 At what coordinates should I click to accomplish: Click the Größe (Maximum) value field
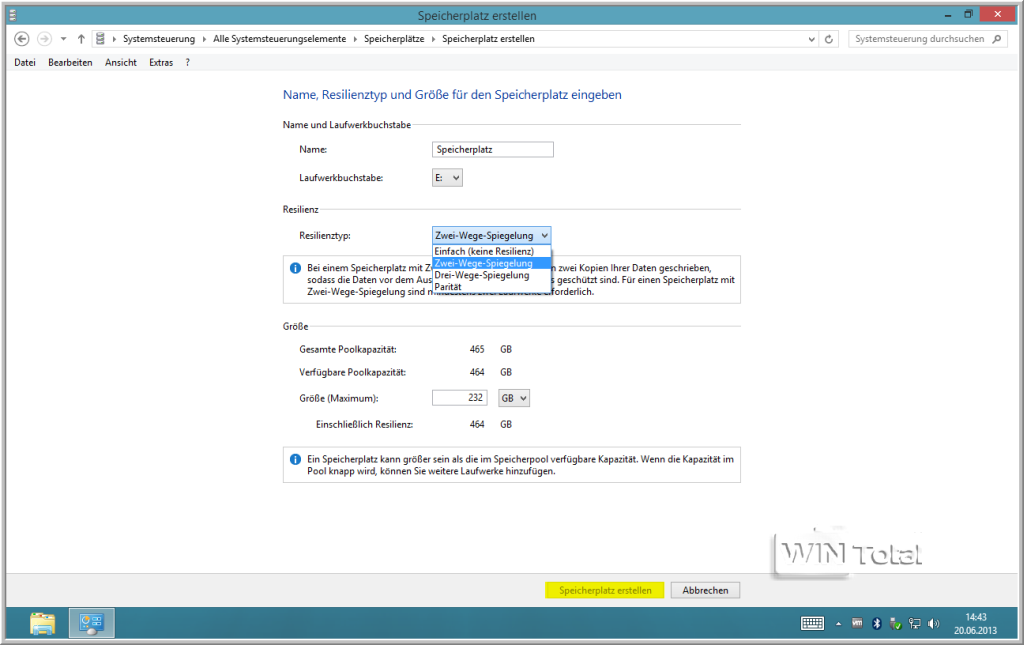tap(460, 398)
